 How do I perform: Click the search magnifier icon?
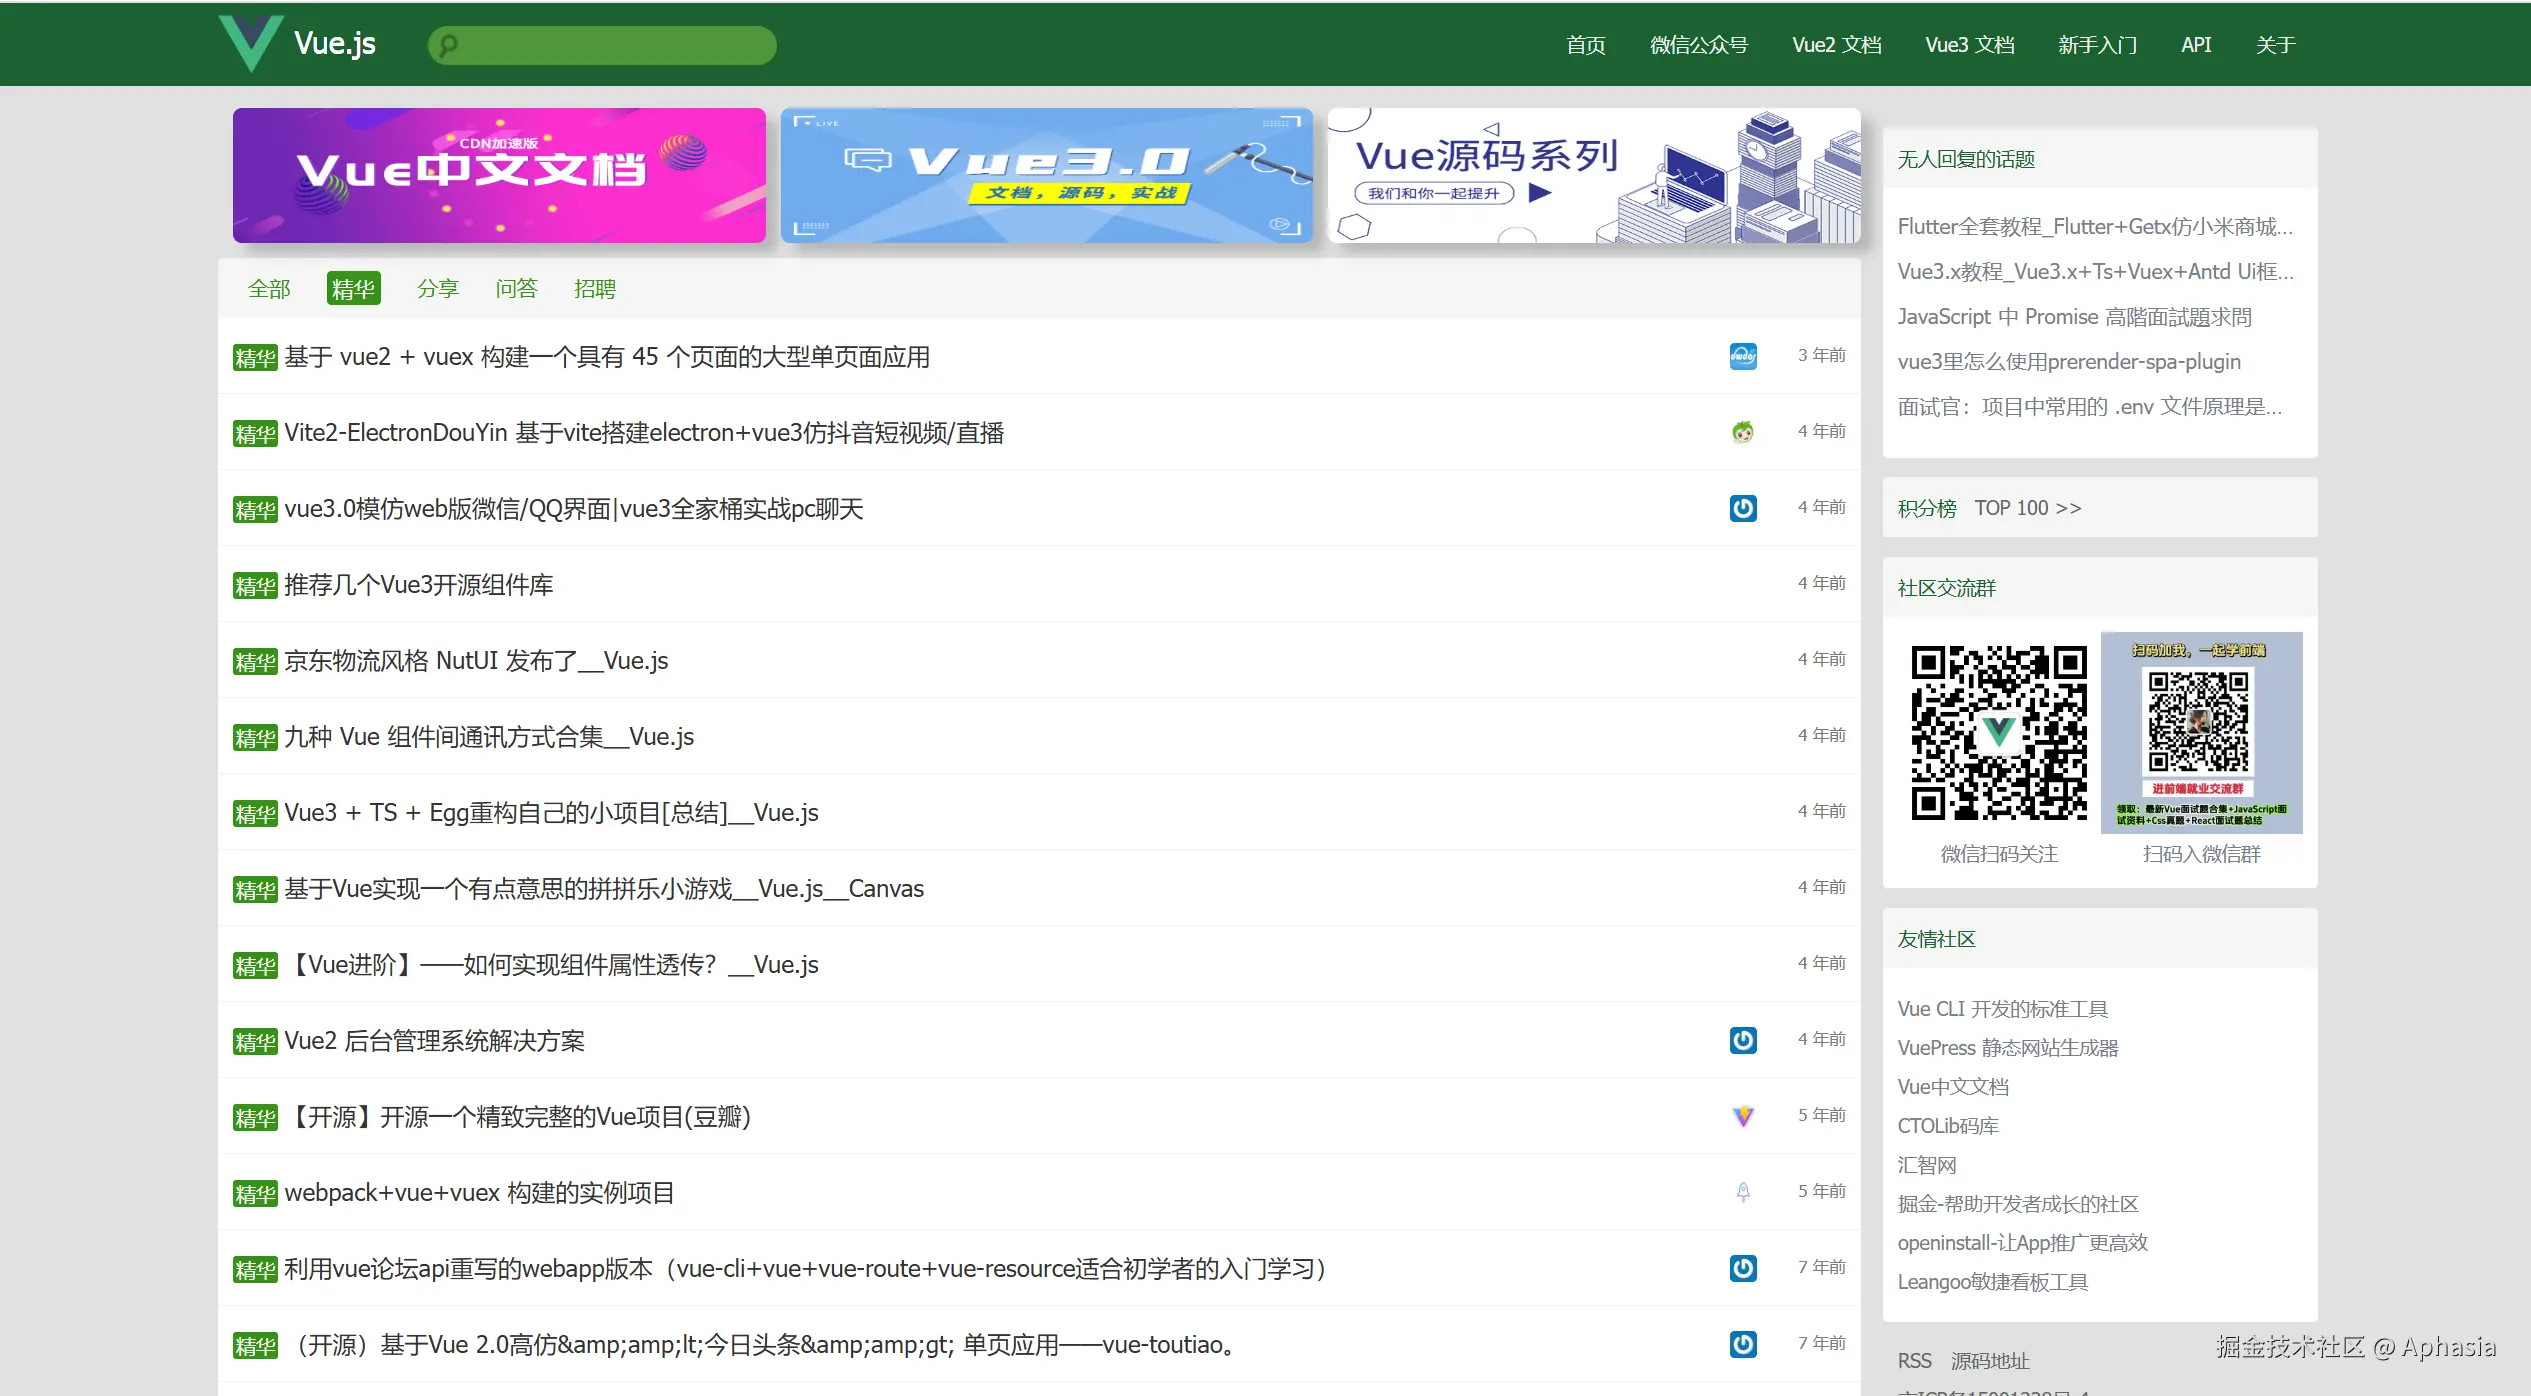449,45
